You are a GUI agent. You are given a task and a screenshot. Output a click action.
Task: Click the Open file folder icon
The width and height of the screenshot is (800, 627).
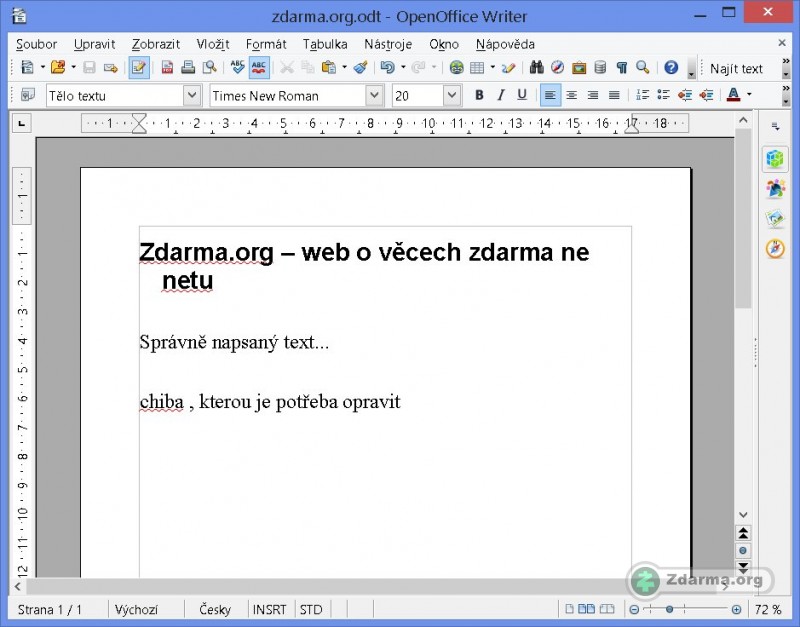[x=58, y=67]
